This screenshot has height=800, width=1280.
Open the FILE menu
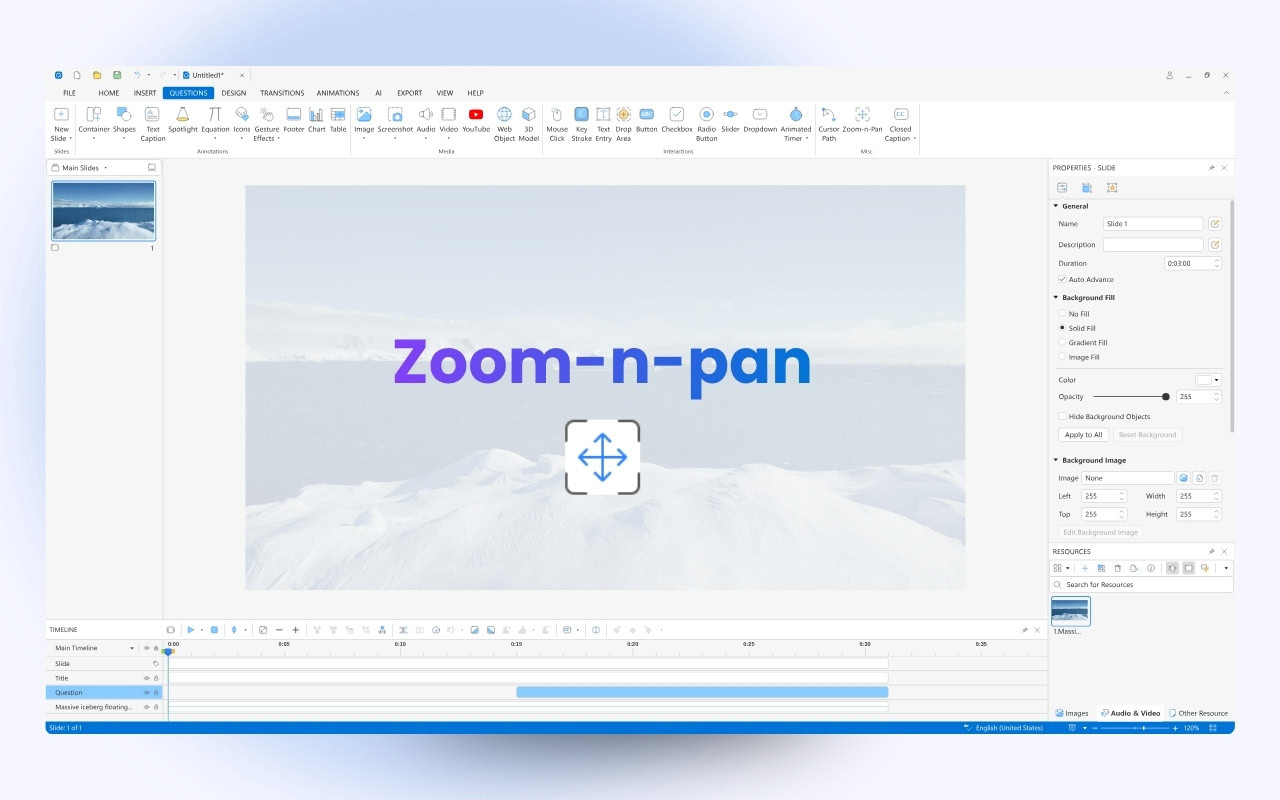tap(69, 93)
